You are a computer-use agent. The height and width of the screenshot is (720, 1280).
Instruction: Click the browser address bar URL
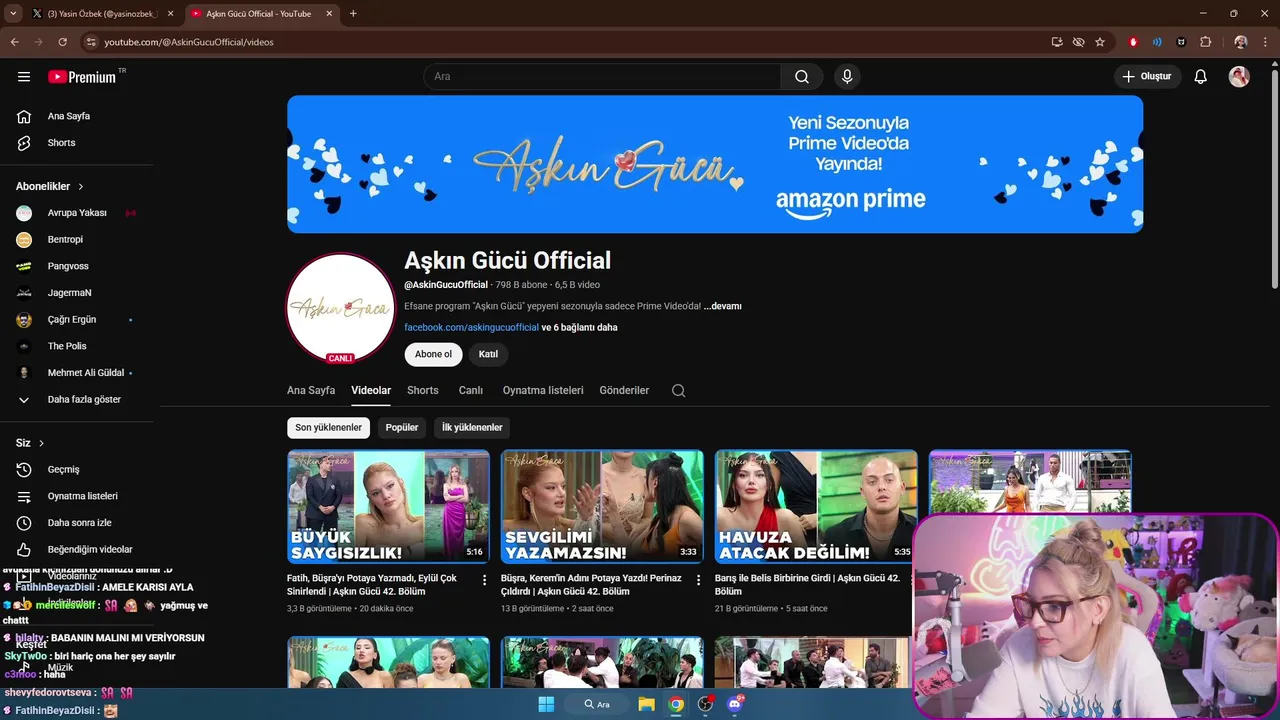click(x=189, y=42)
